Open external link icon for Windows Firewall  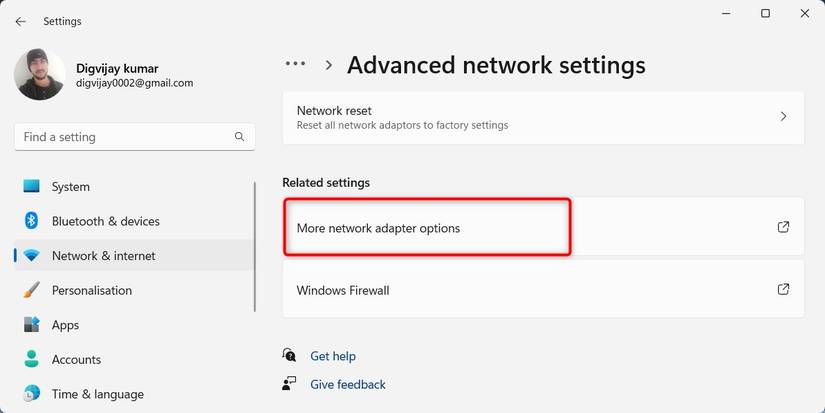pos(783,289)
